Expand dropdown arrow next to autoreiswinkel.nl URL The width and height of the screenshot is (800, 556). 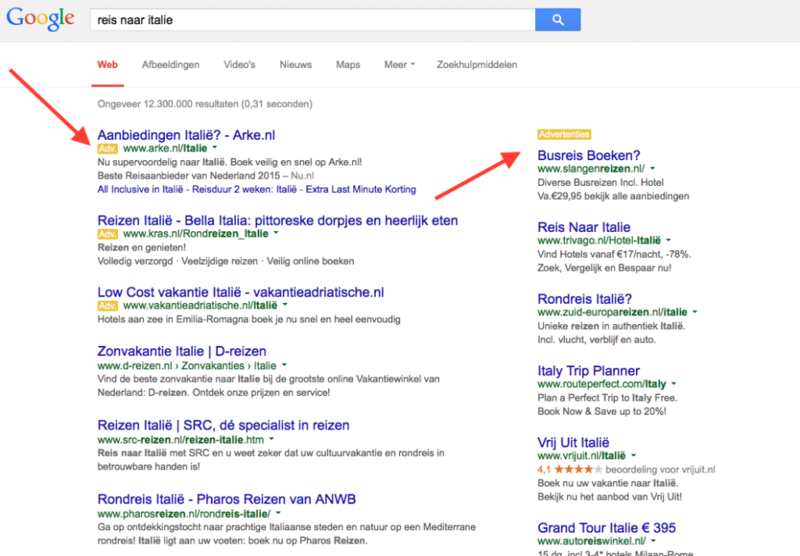click(654, 541)
